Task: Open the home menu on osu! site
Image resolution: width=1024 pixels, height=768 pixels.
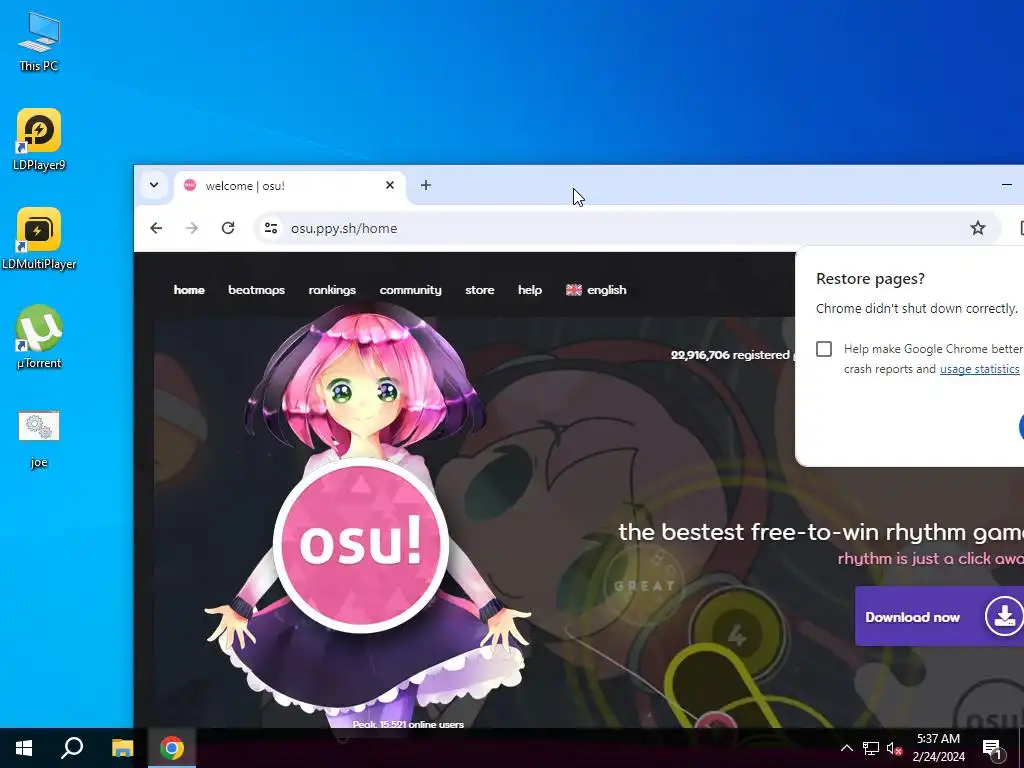Action: [x=189, y=290]
